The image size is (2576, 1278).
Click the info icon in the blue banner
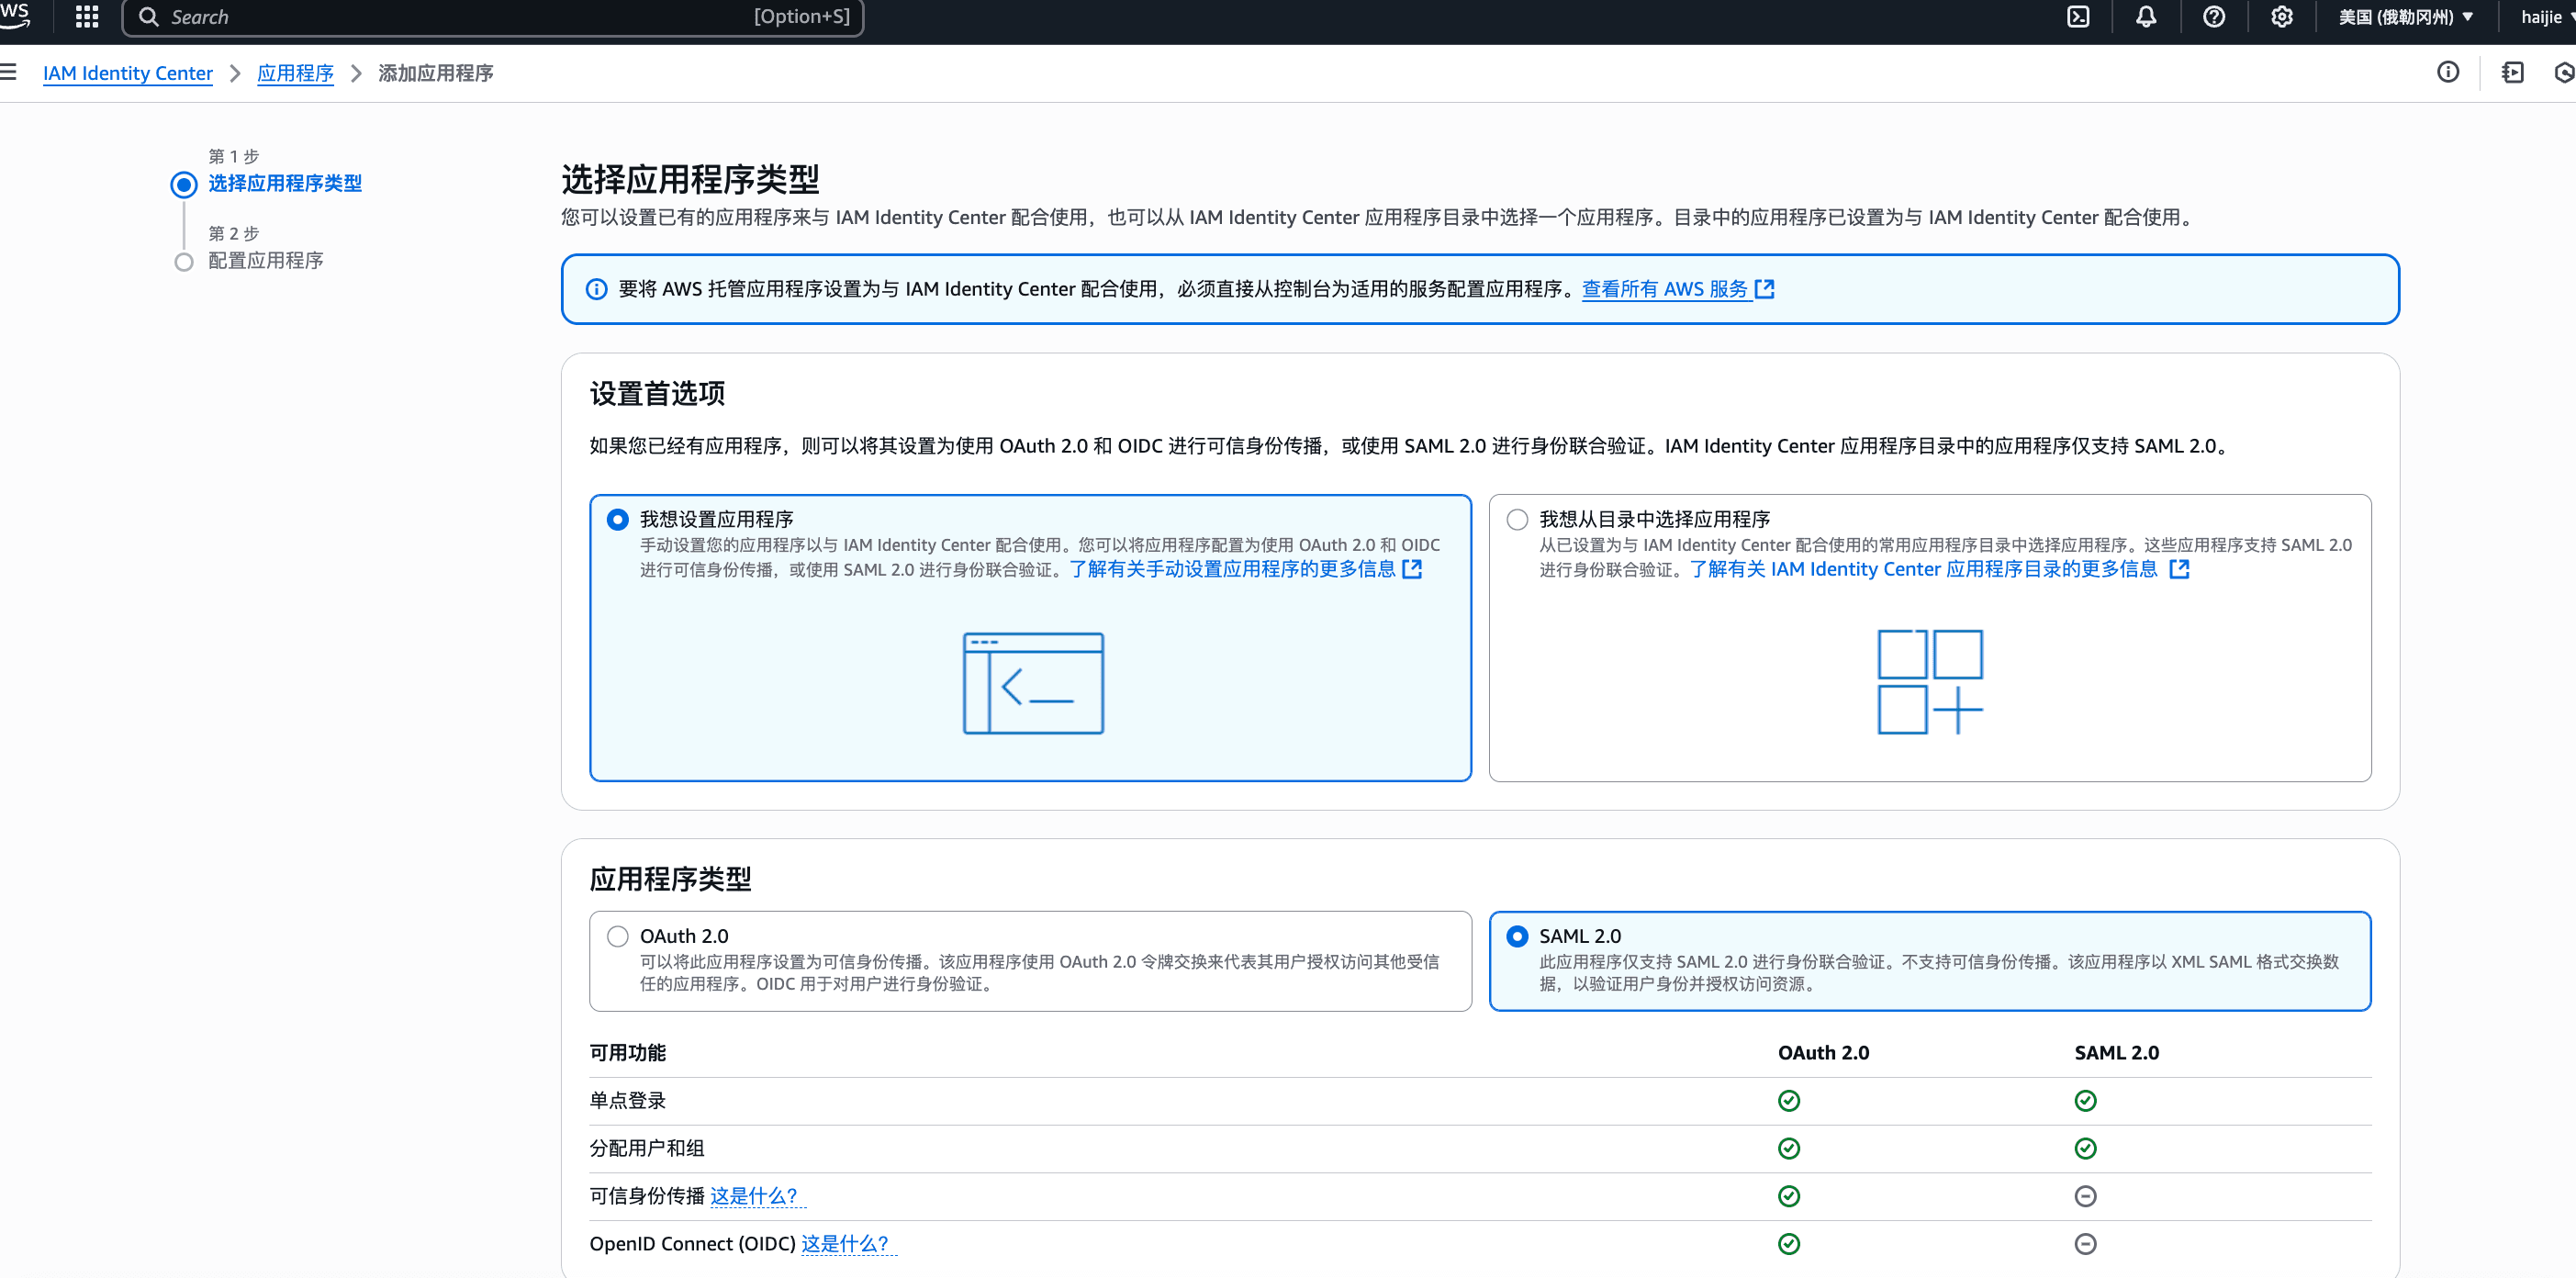[x=596, y=289]
